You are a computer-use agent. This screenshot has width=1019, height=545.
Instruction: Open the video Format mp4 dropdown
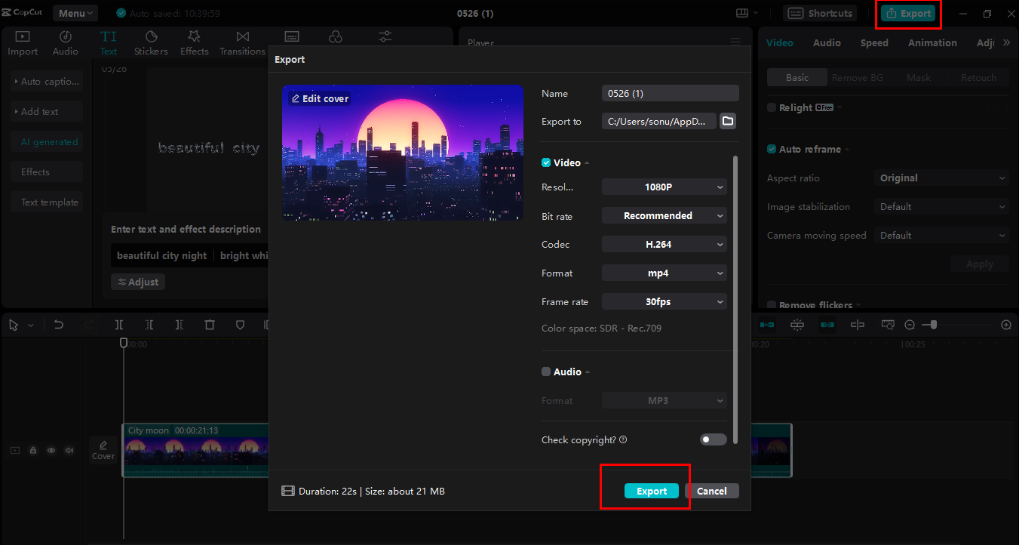point(664,273)
